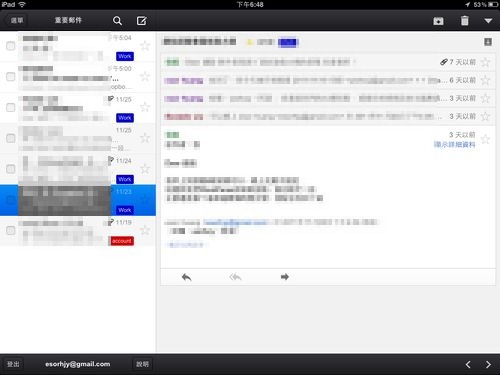
Task: Open the highlighted 11/23 email row
Action: coord(78,200)
